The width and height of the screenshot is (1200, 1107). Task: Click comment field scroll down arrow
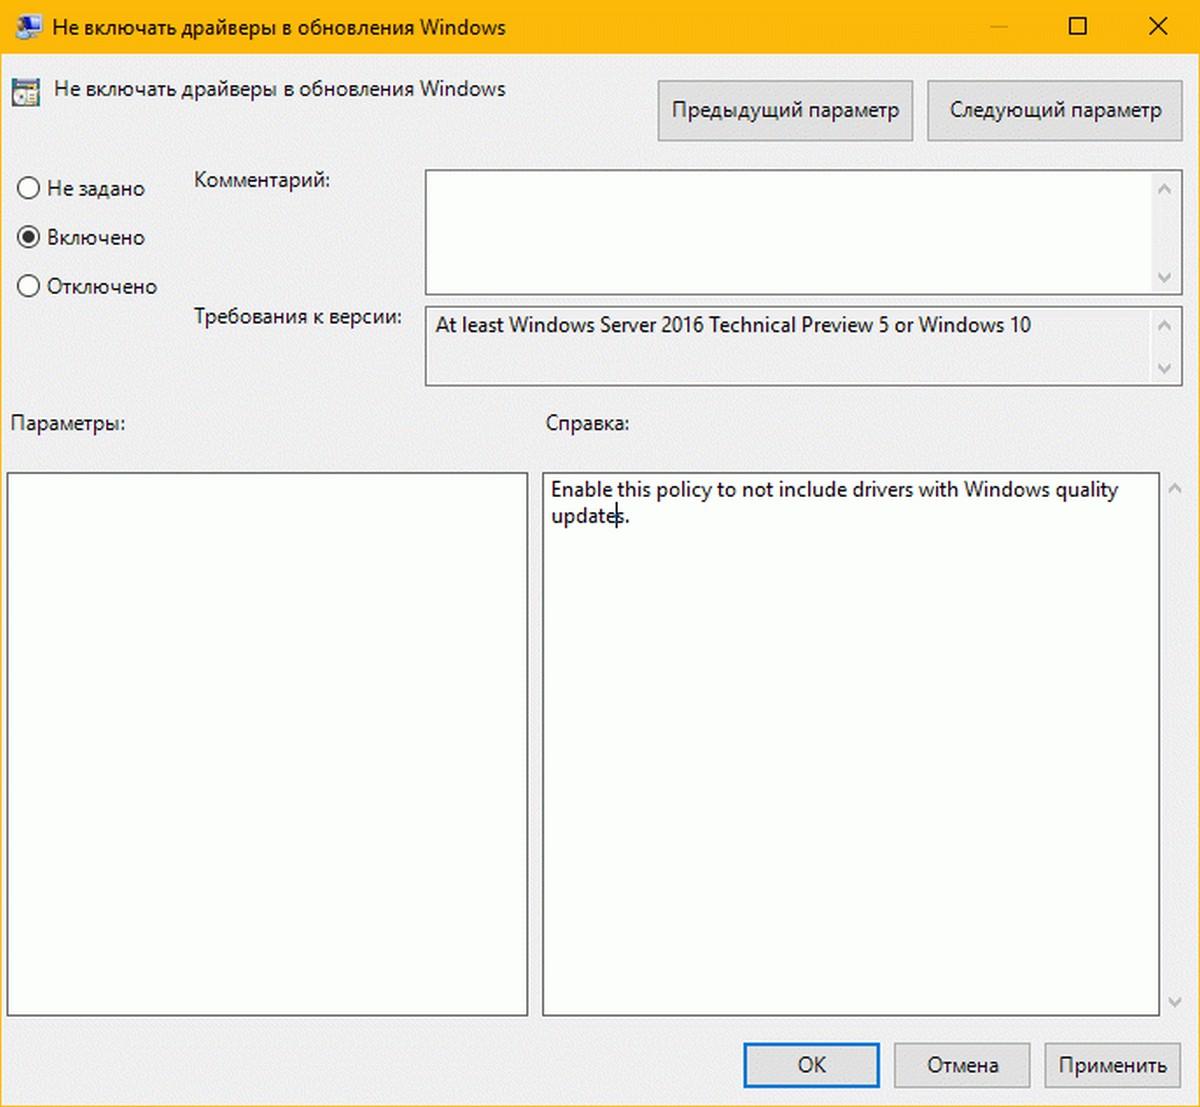(x=1164, y=277)
